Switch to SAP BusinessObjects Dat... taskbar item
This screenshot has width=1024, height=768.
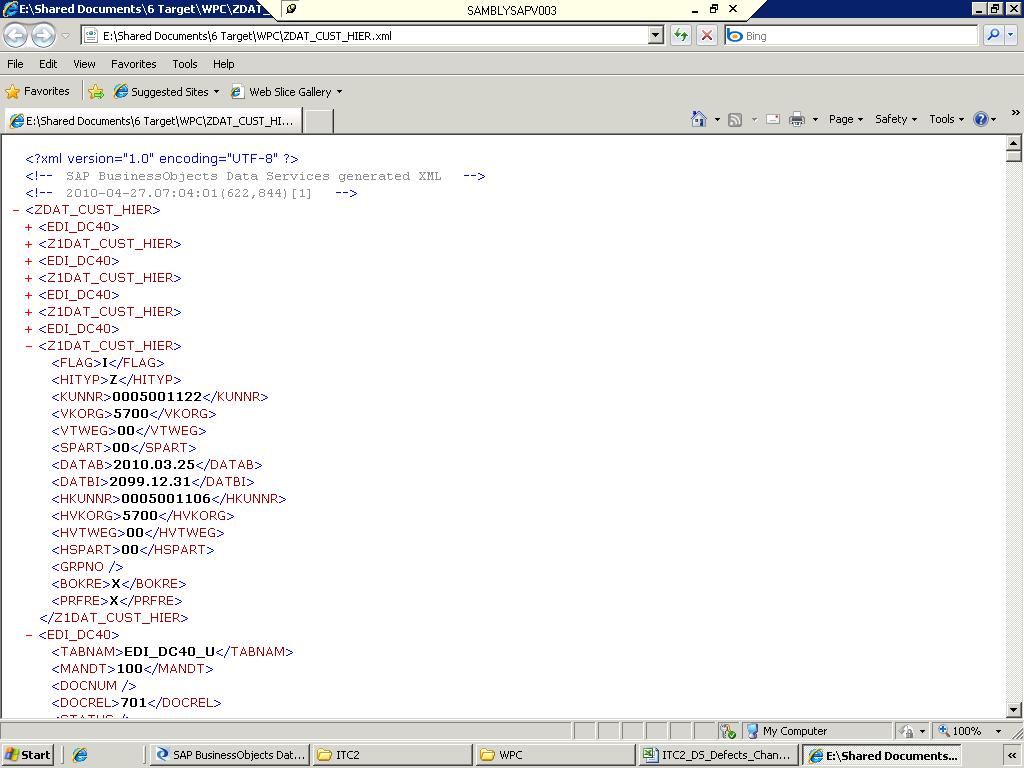(229, 755)
